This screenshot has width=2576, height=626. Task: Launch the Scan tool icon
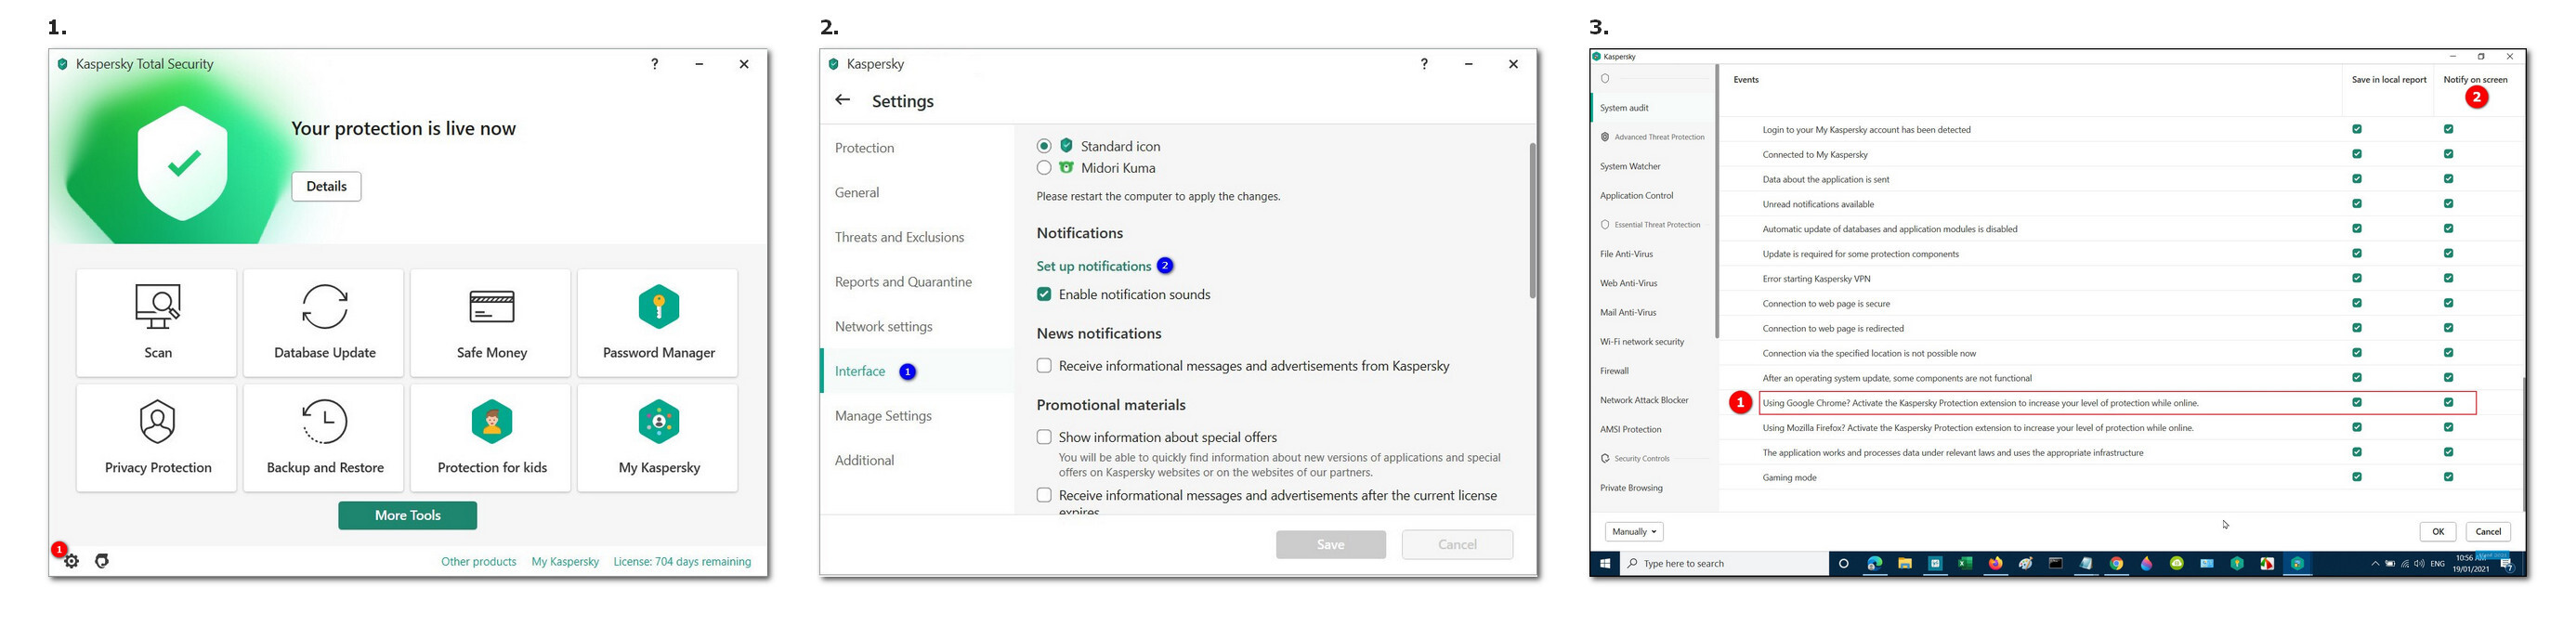click(x=158, y=307)
